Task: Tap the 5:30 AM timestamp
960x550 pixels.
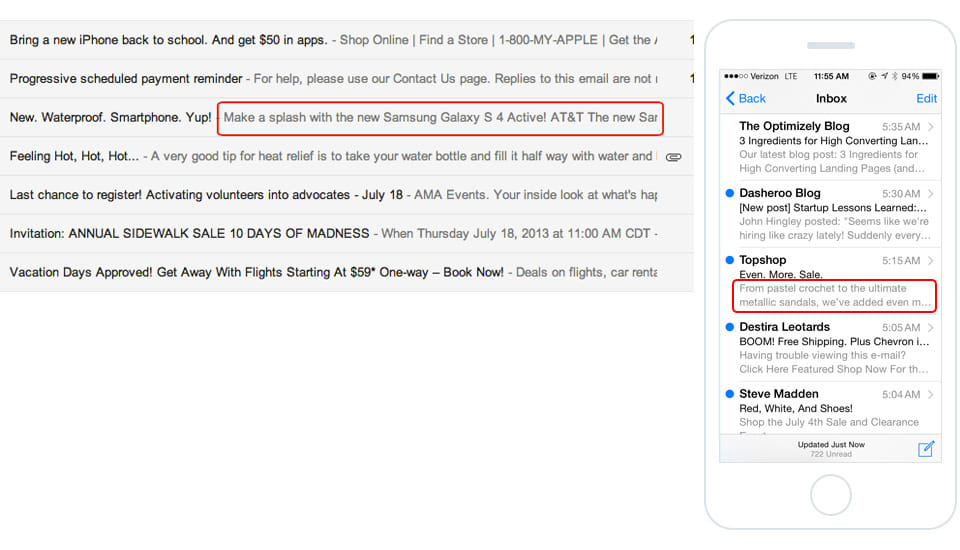Action: point(901,194)
